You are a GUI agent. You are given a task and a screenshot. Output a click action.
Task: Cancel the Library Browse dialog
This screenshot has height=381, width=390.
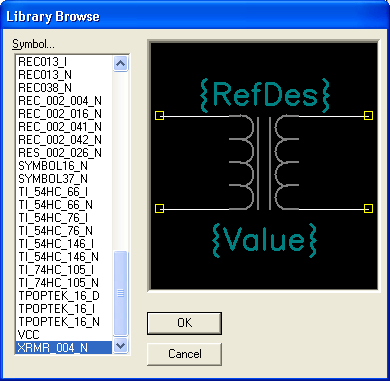click(x=184, y=354)
